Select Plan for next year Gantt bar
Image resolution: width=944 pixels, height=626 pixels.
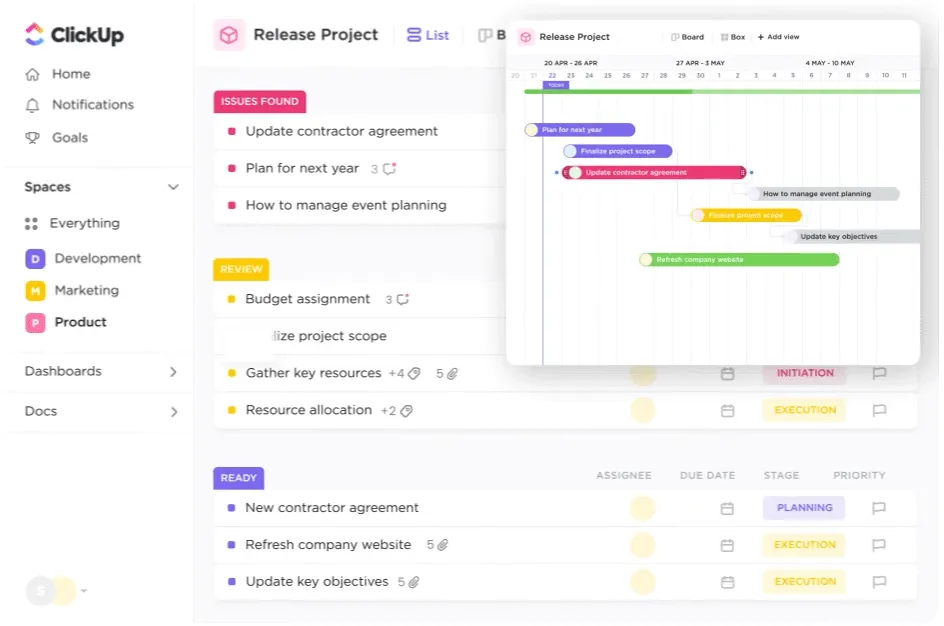point(580,130)
